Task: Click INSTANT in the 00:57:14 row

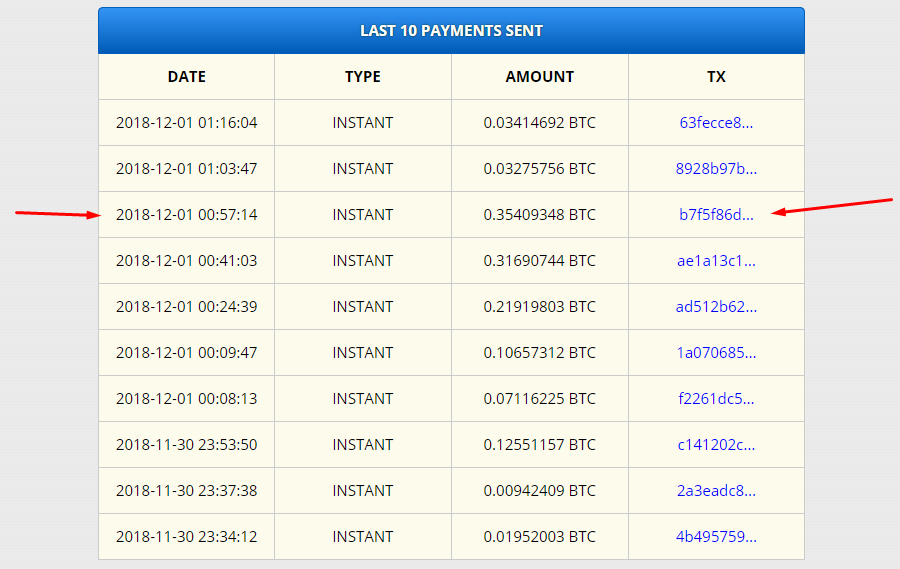Action: click(363, 215)
